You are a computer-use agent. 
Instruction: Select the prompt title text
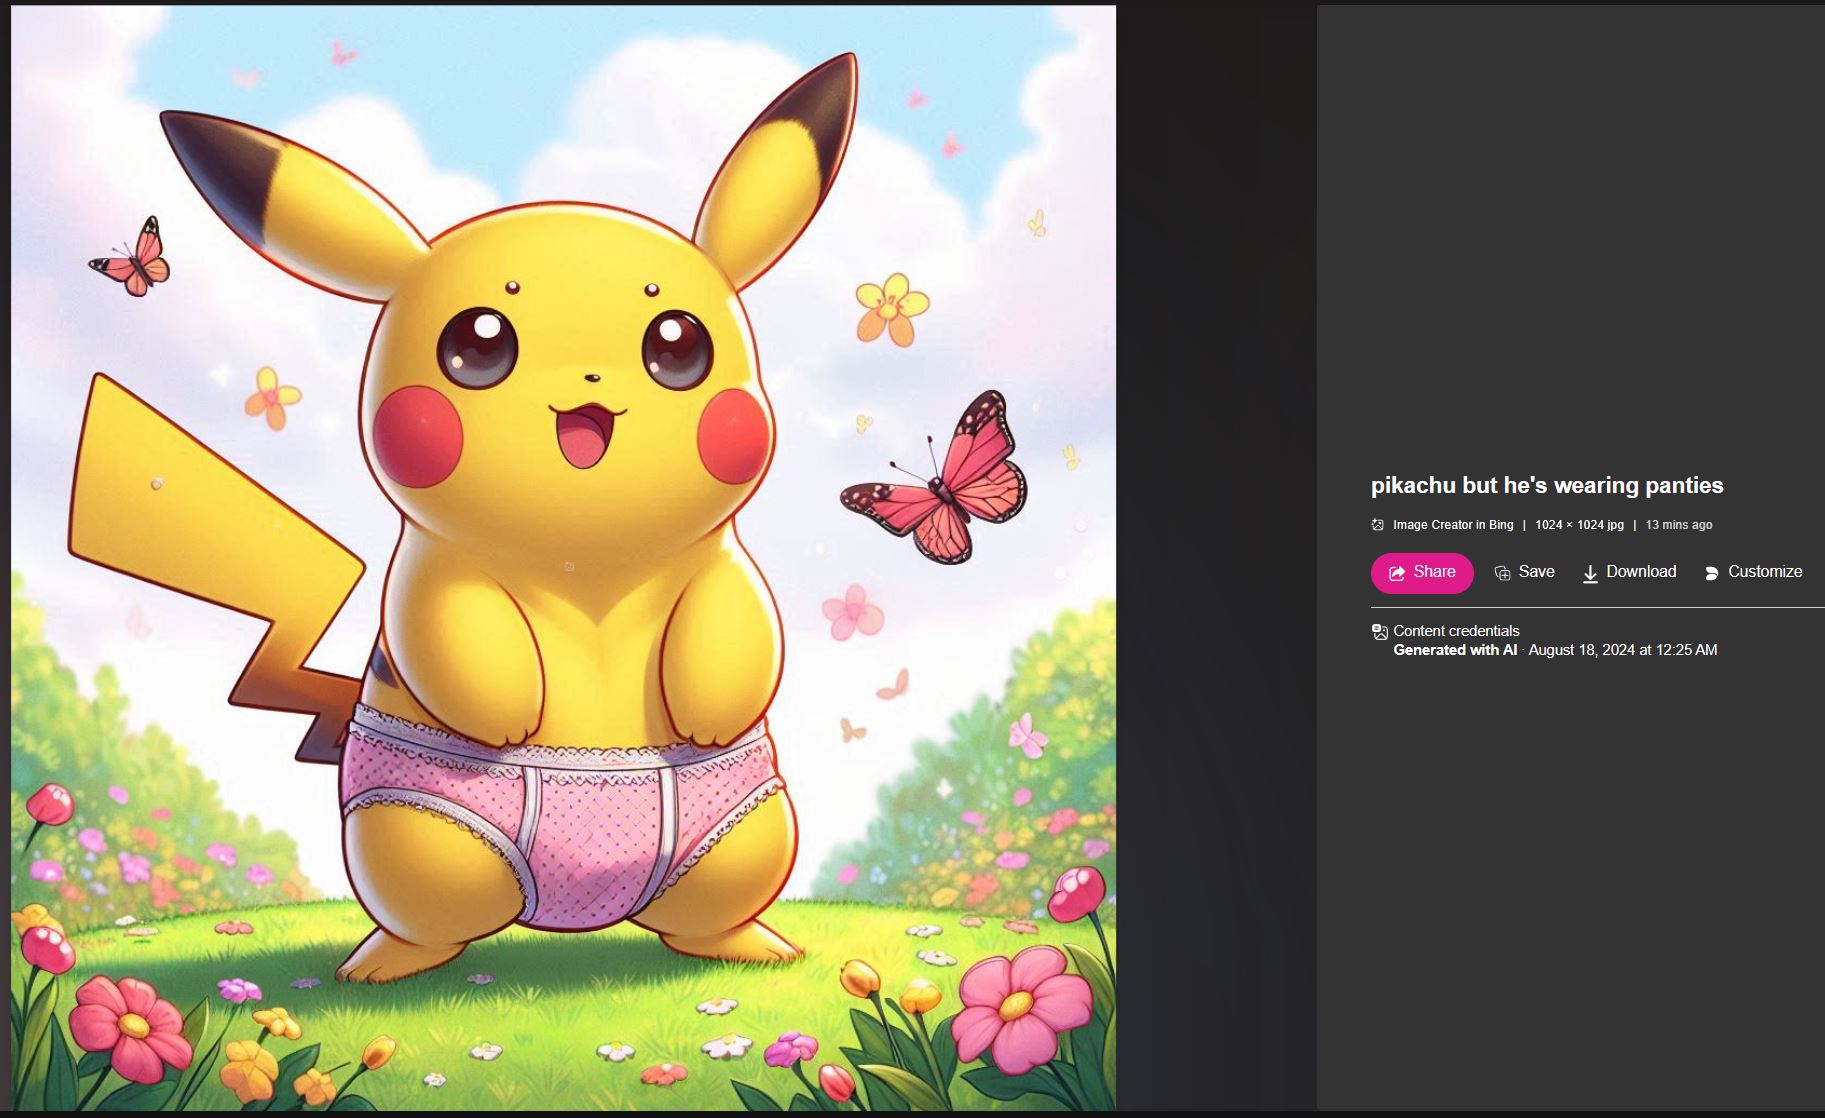point(1547,486)
